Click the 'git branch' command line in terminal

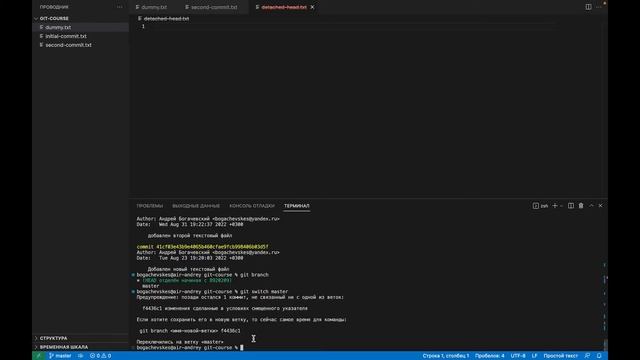202,275
